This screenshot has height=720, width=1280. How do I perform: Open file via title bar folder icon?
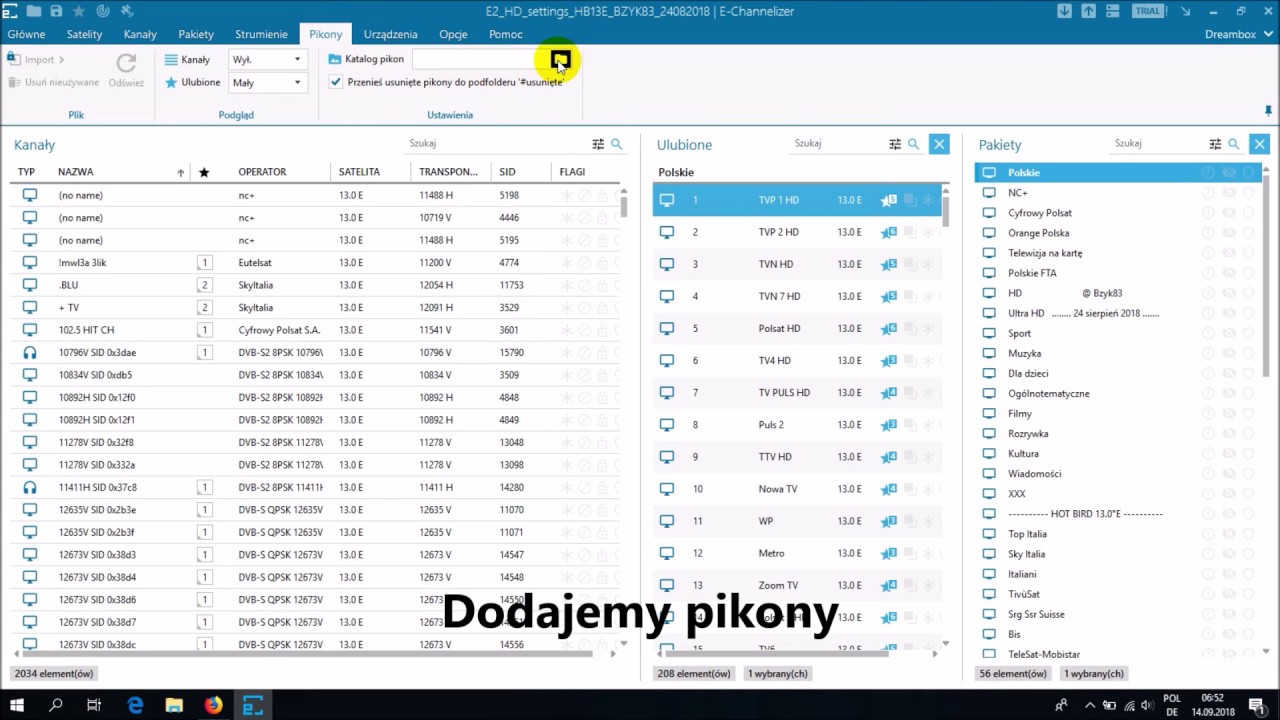[34, 11]
